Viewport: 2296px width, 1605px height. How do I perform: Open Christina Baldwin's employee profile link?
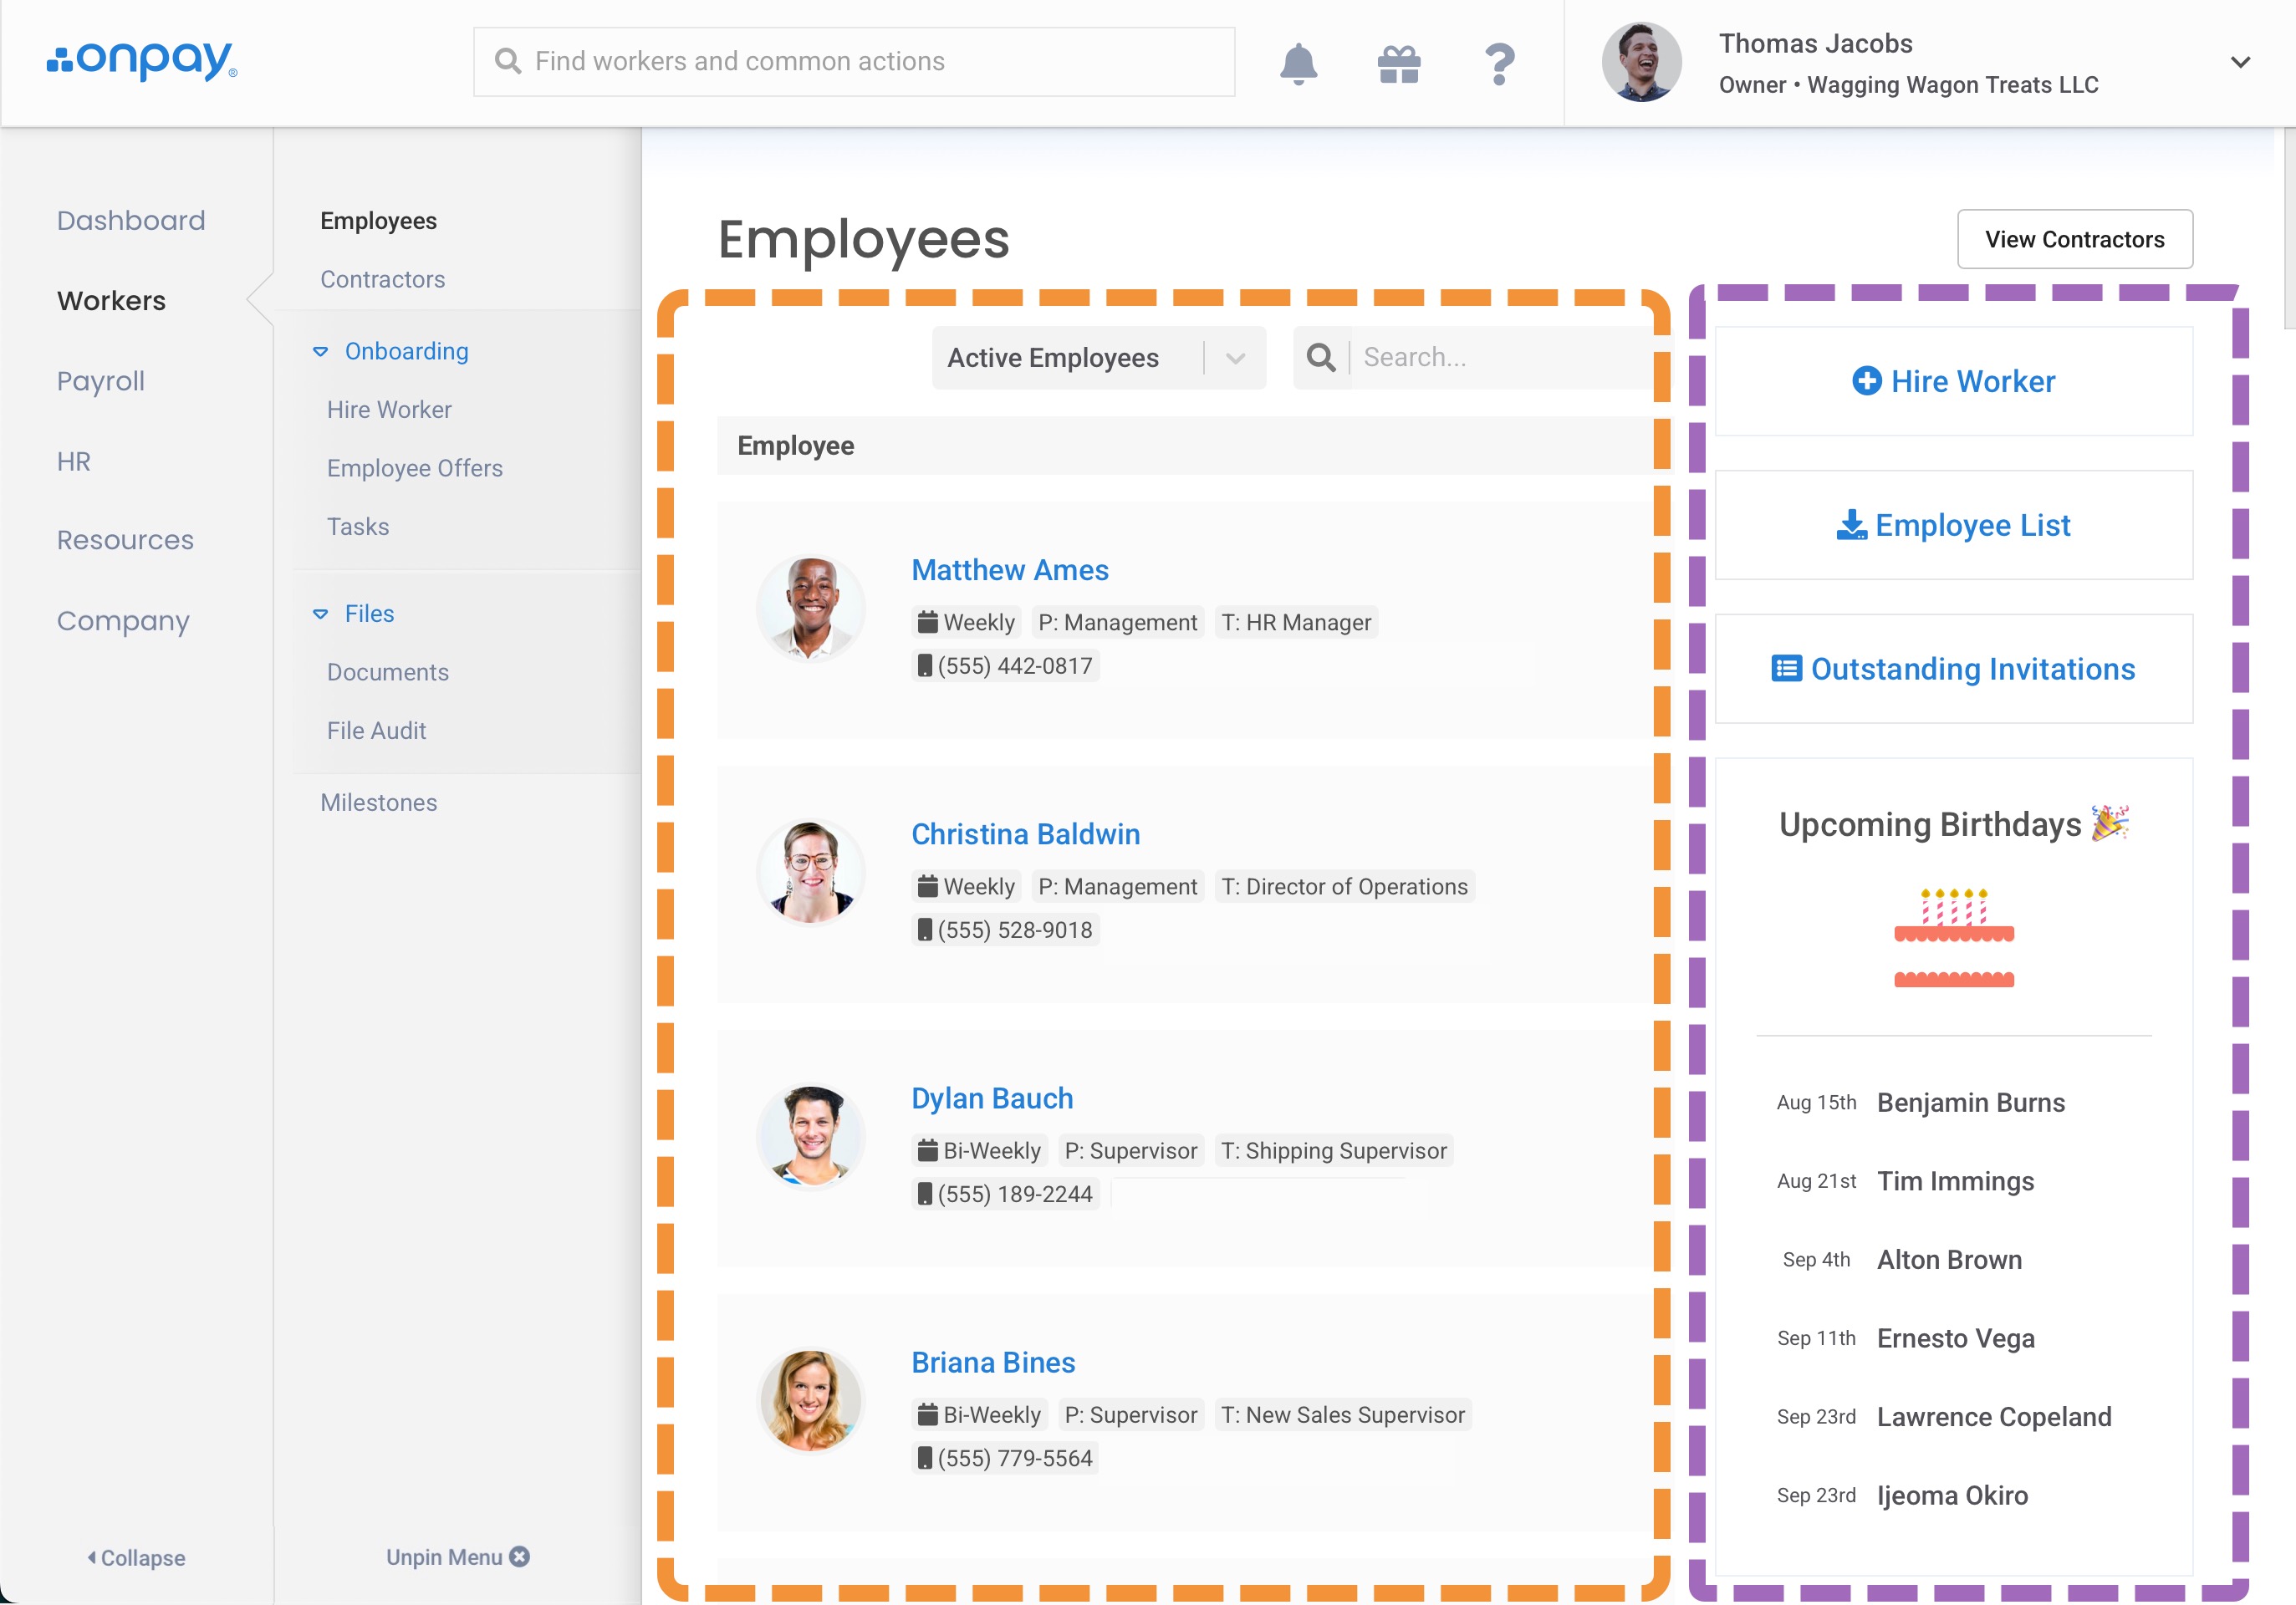1025,834
